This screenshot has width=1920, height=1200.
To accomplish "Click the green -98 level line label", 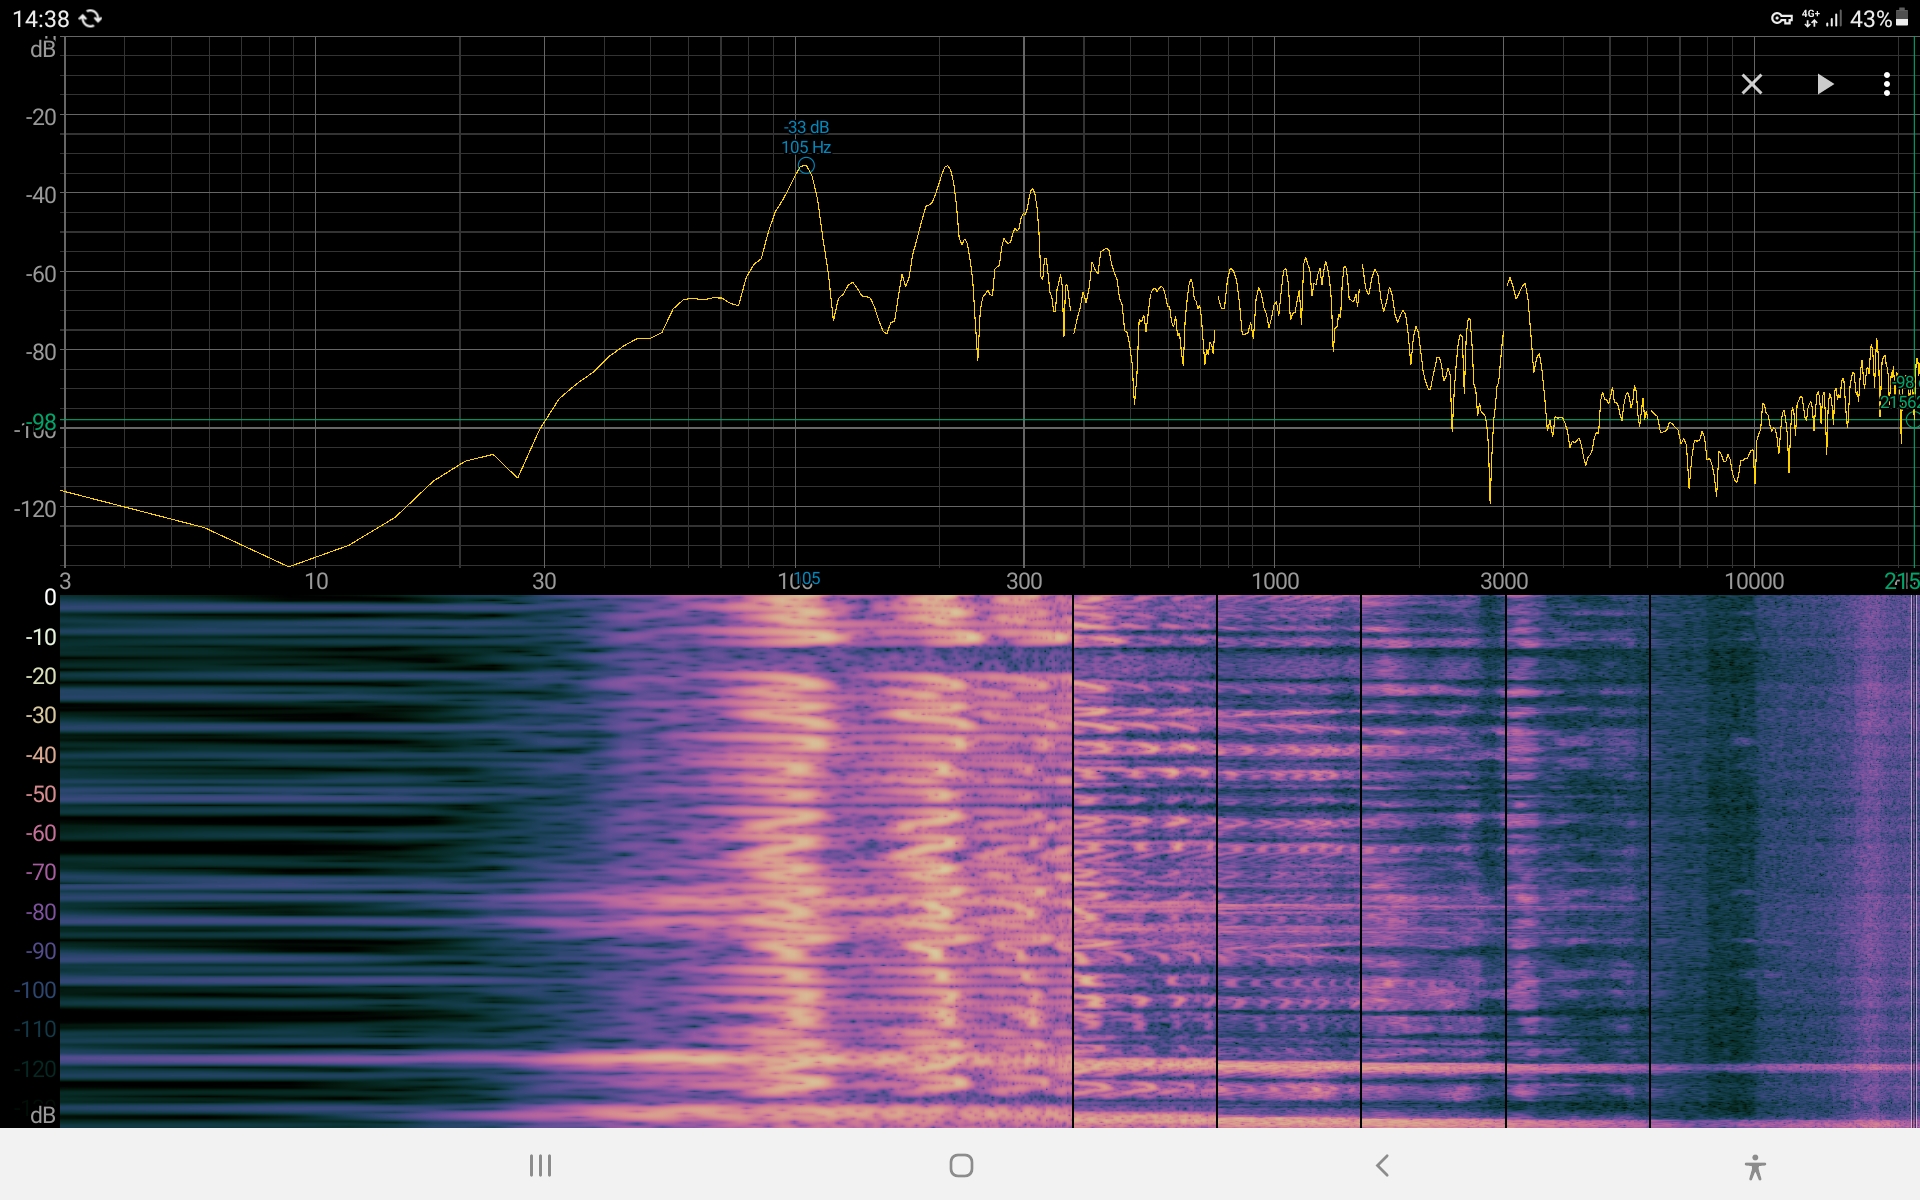I will (42, 421).
